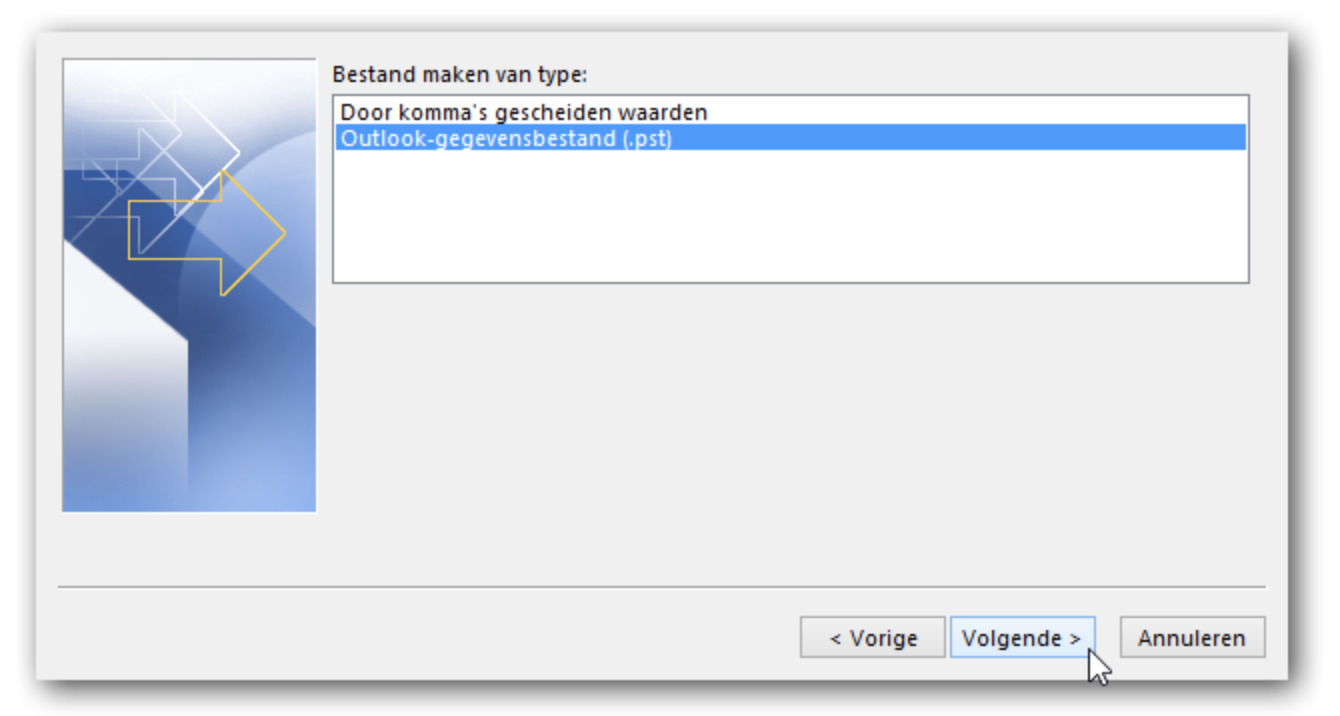Click the 'Bestand maken van type:' label

coord(459,74)
